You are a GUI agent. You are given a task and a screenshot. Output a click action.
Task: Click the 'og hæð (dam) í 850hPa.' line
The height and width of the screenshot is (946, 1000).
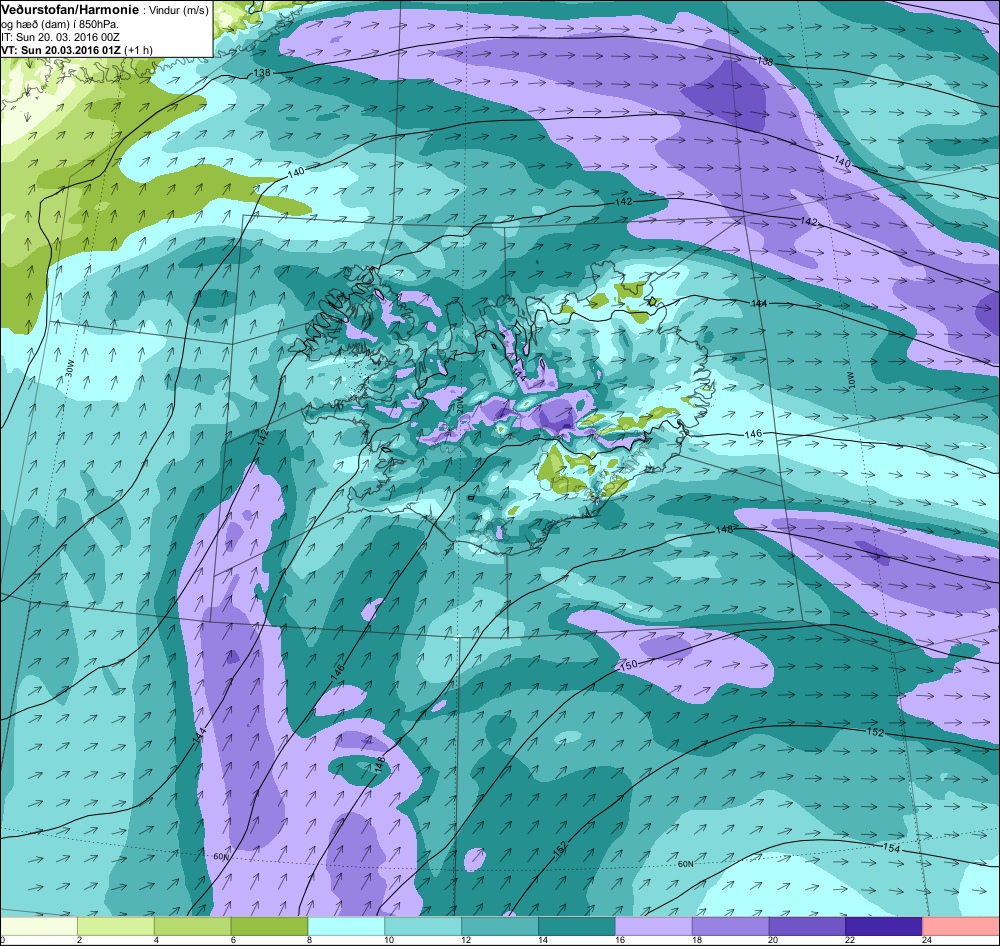click(x=61, y=24)
